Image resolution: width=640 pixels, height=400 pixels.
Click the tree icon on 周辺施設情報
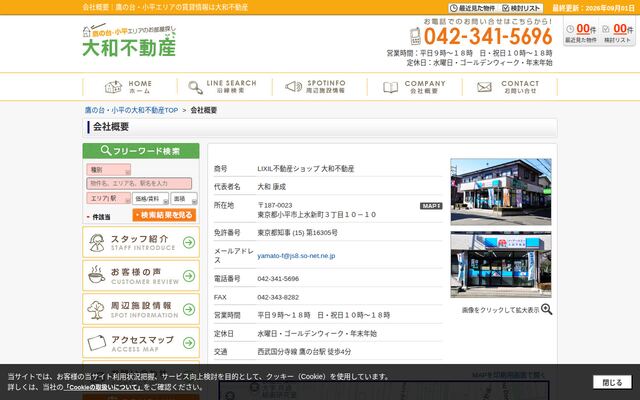pos(96,310)
